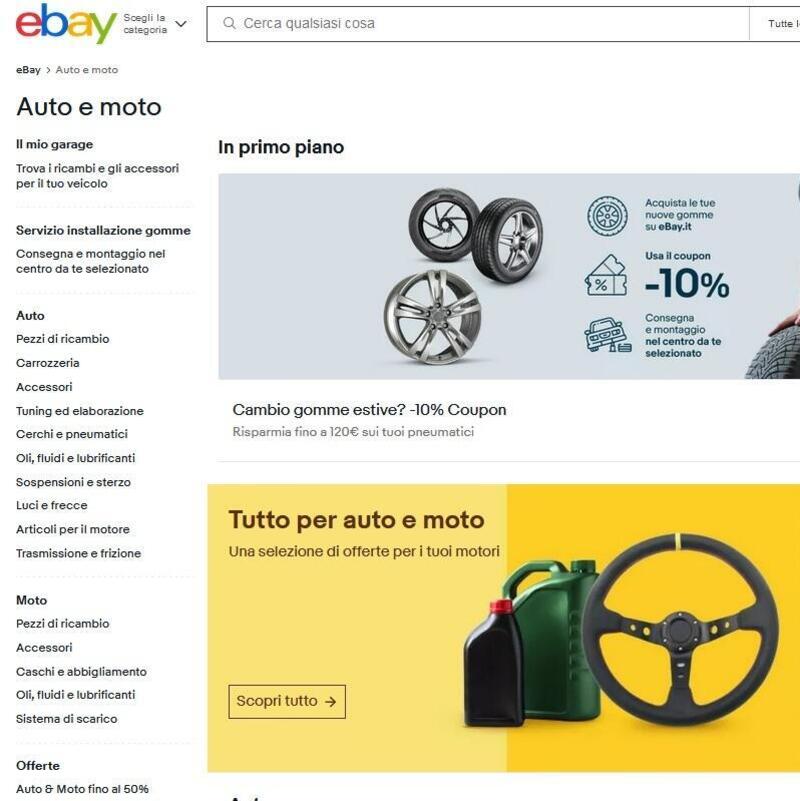Click the percent coupon ticket icon
Screen dimensions: 800x801
coord(606,275)
